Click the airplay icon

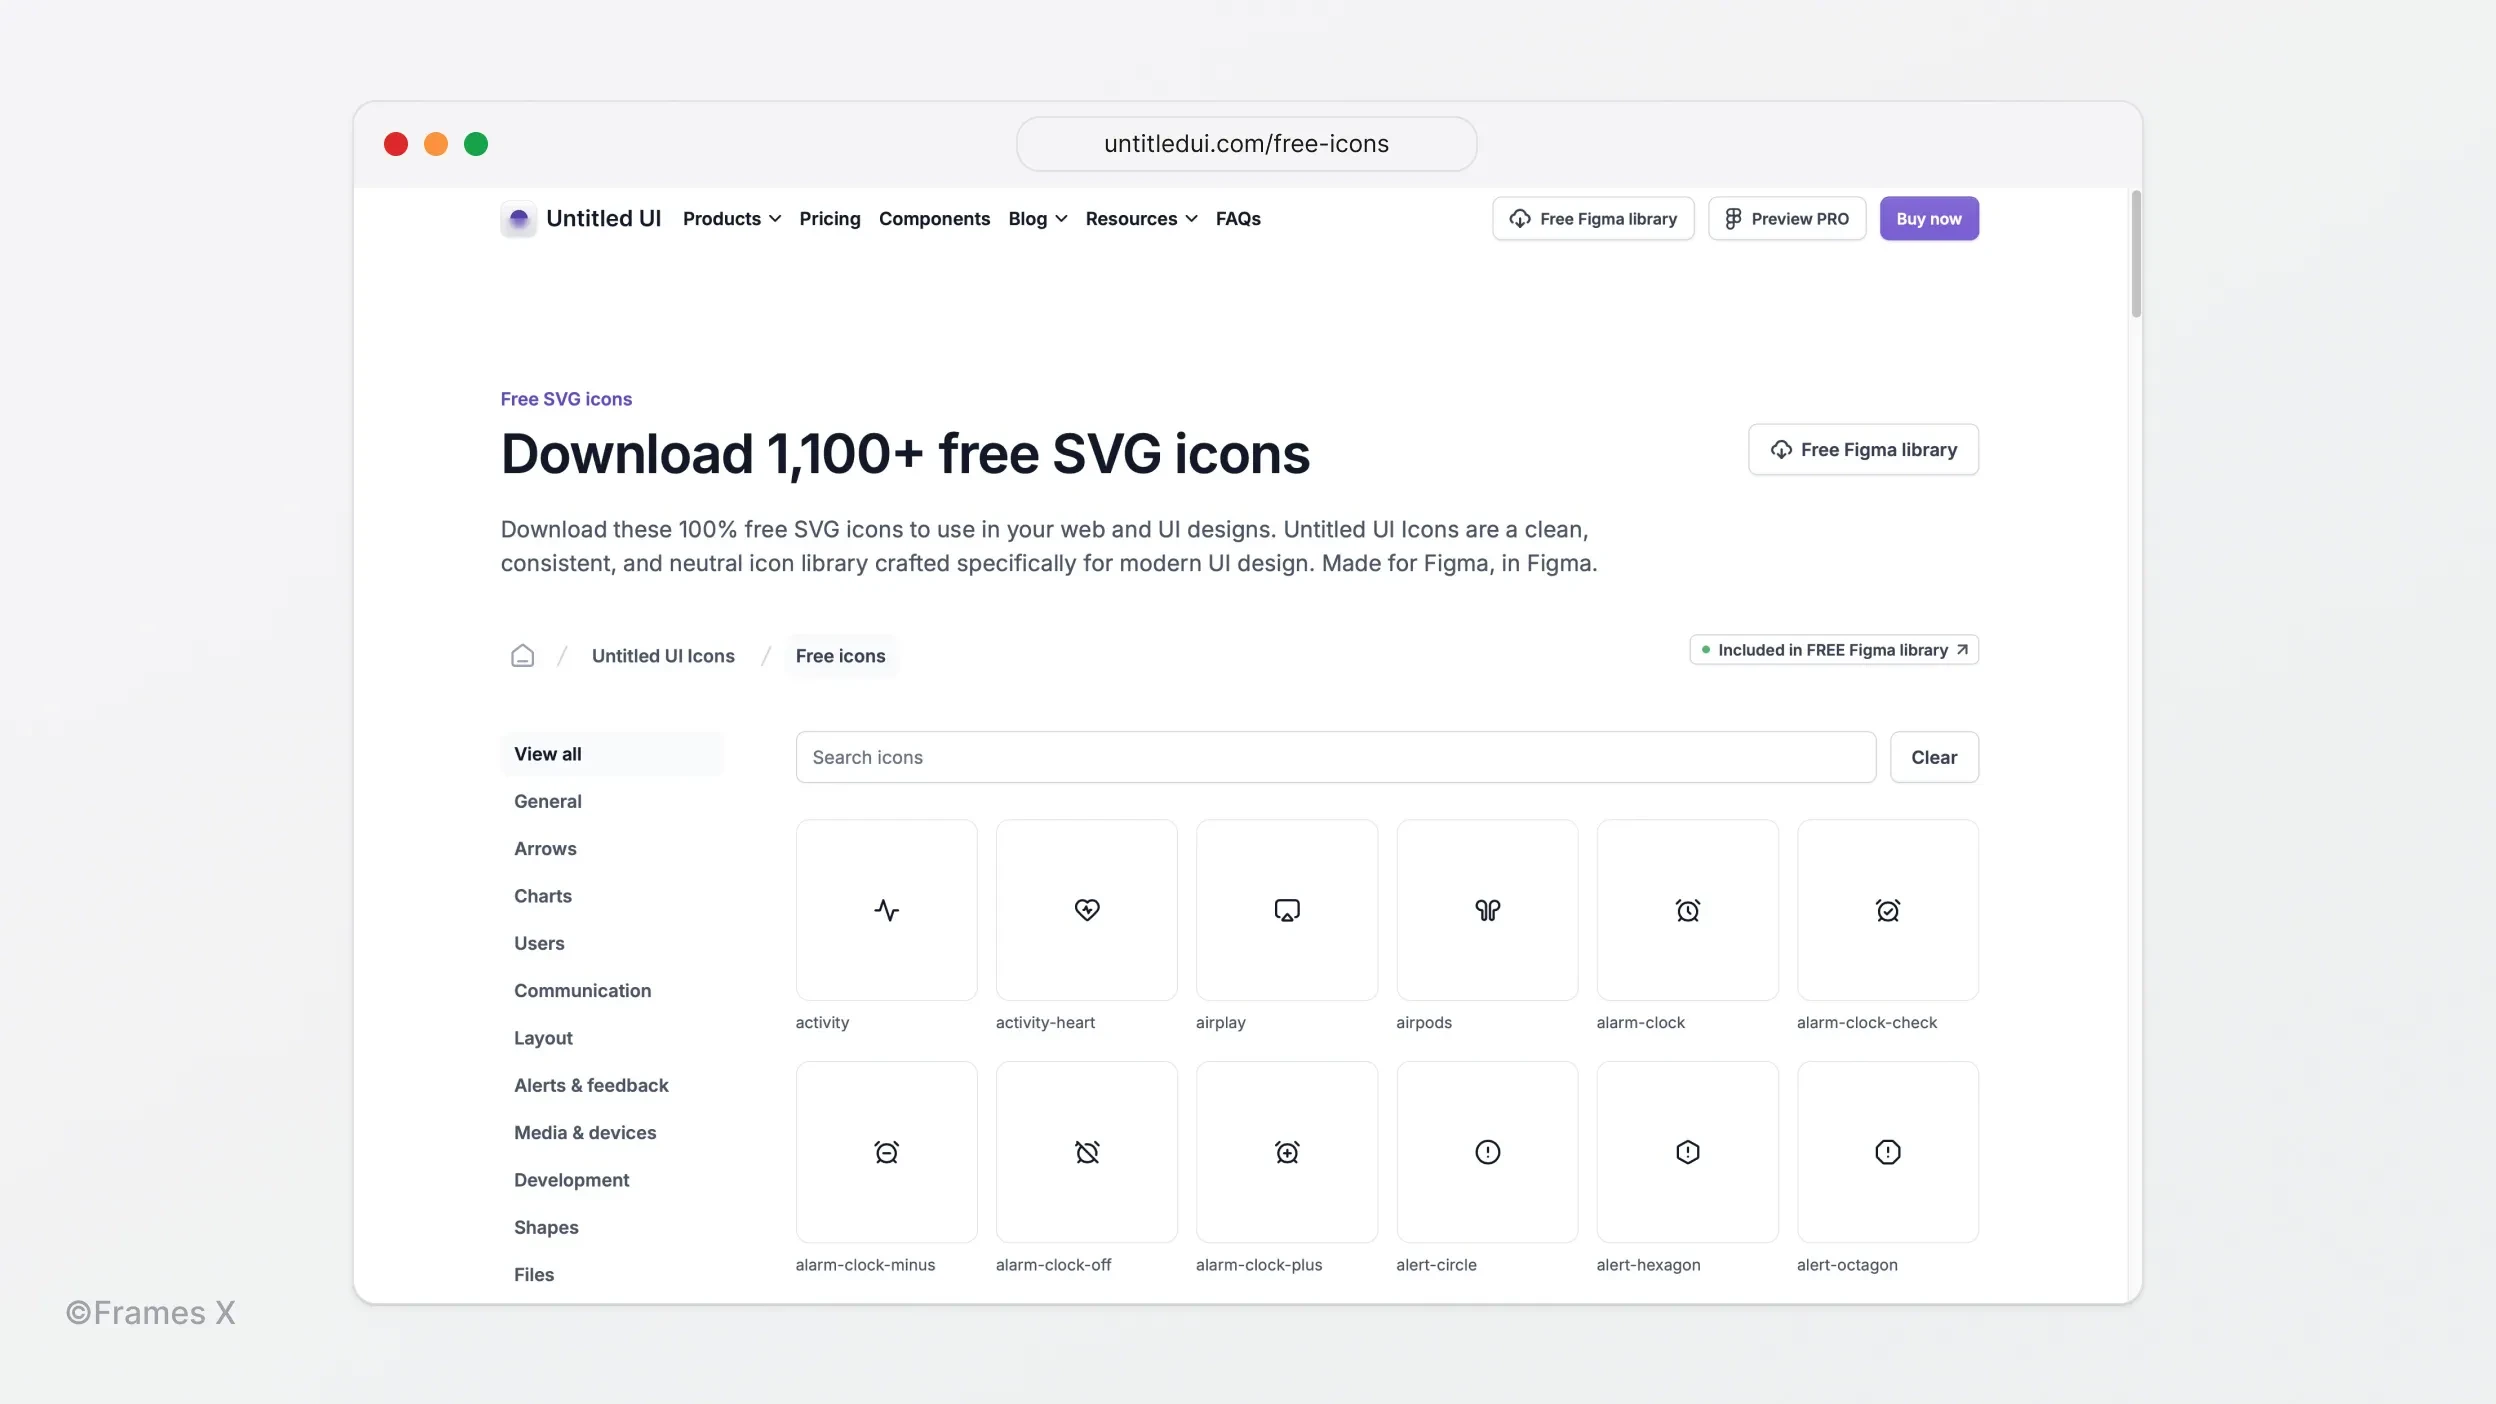(1286, 909)
